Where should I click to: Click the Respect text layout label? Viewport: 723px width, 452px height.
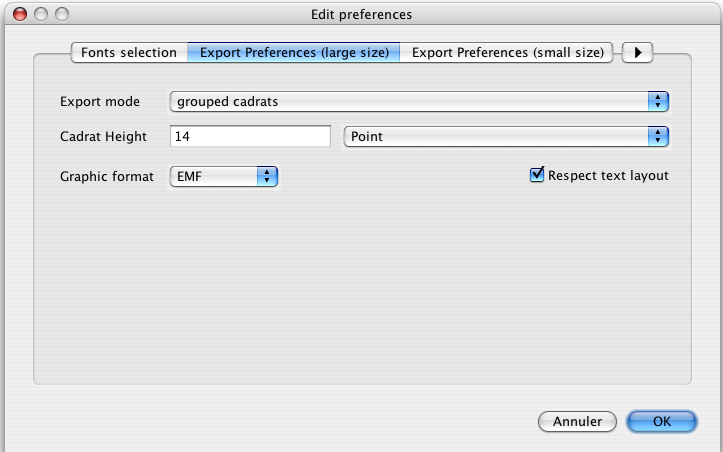coord(608,176)
